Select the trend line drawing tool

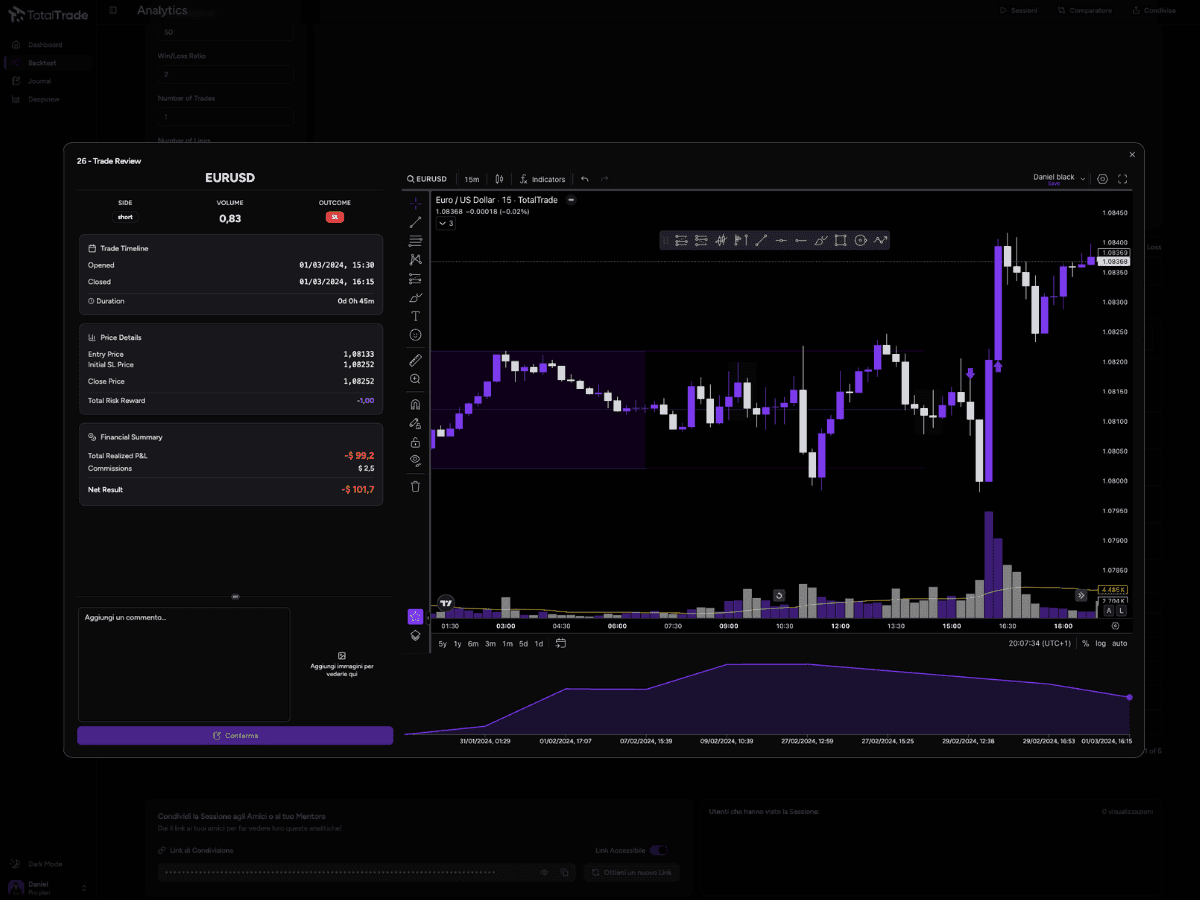pos(416,222)
